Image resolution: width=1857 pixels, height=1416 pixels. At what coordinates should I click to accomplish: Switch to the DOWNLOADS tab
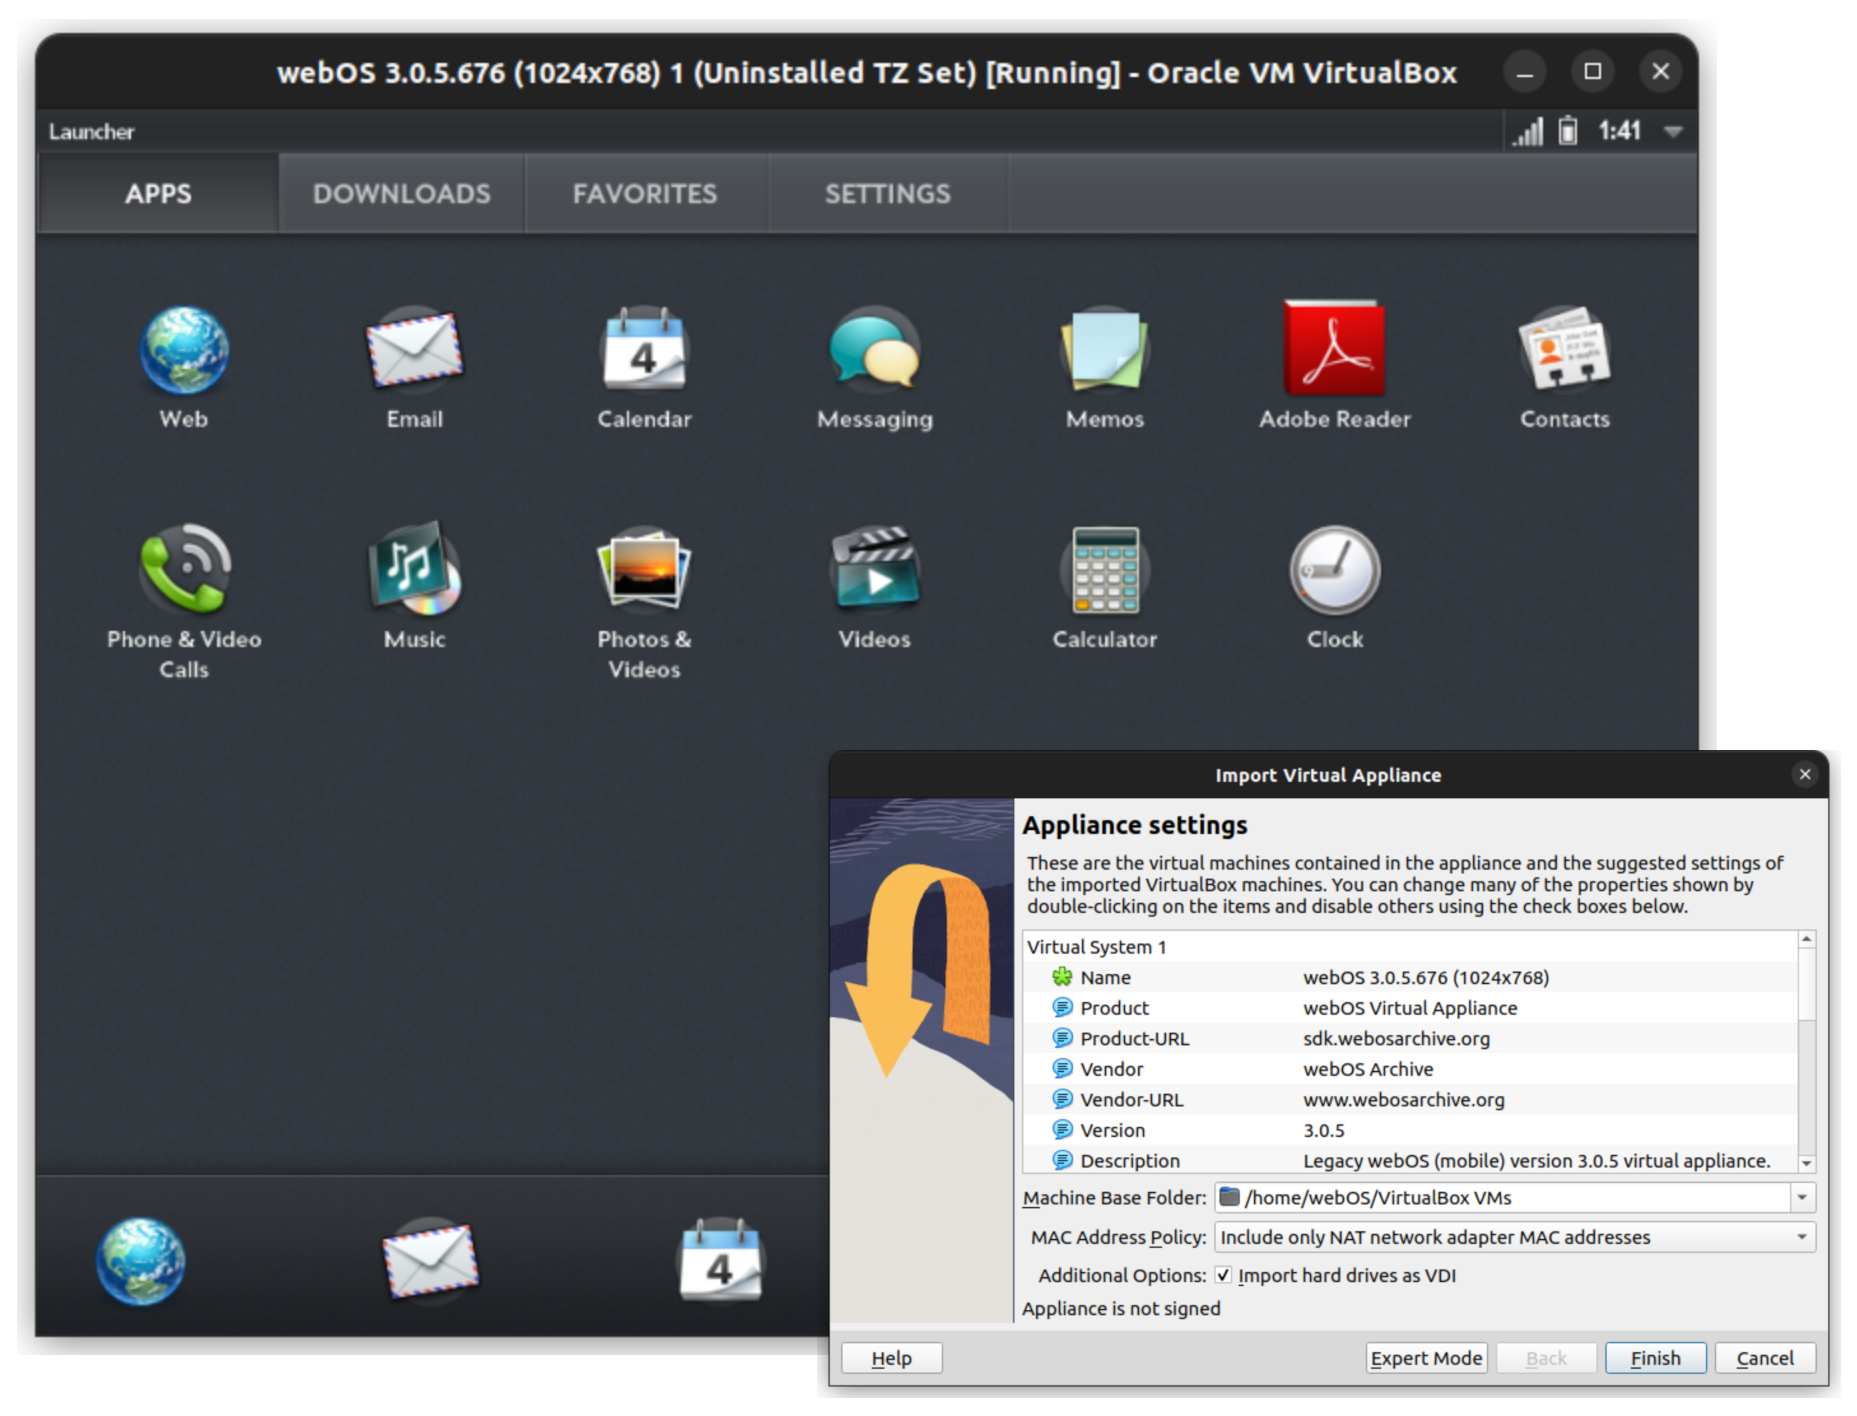401,193
